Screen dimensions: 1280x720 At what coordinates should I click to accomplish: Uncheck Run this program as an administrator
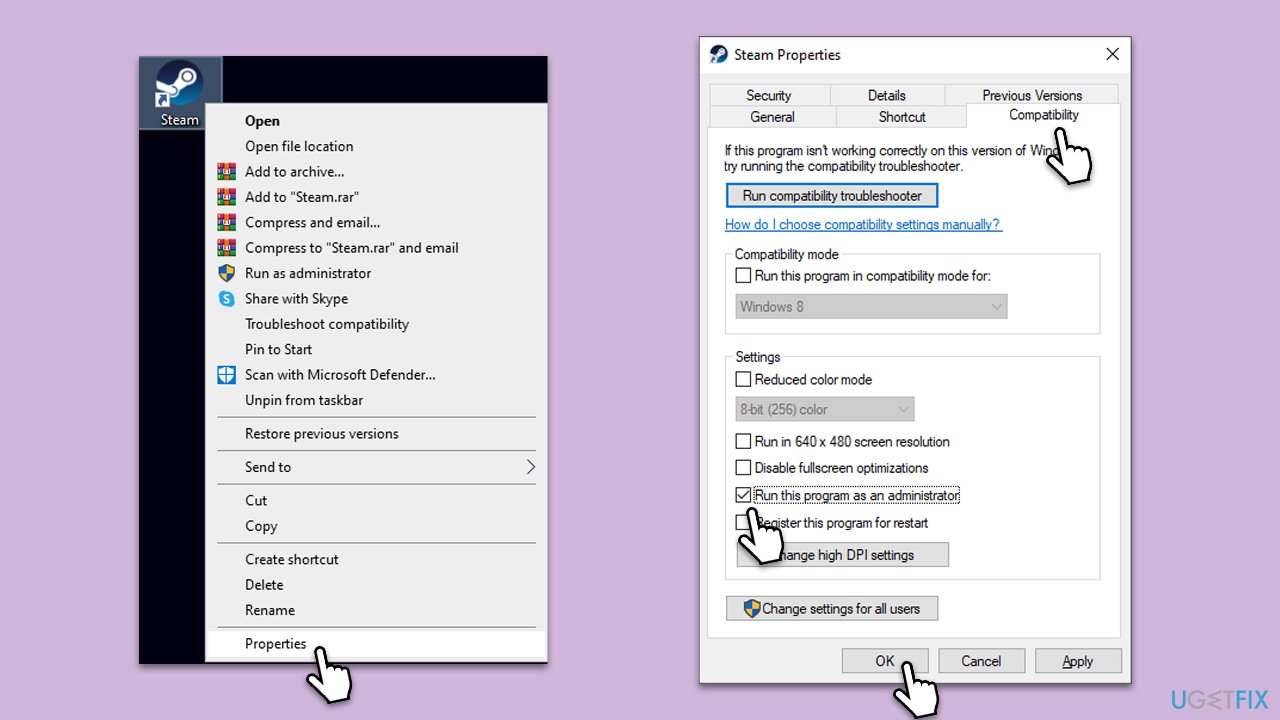743,495
